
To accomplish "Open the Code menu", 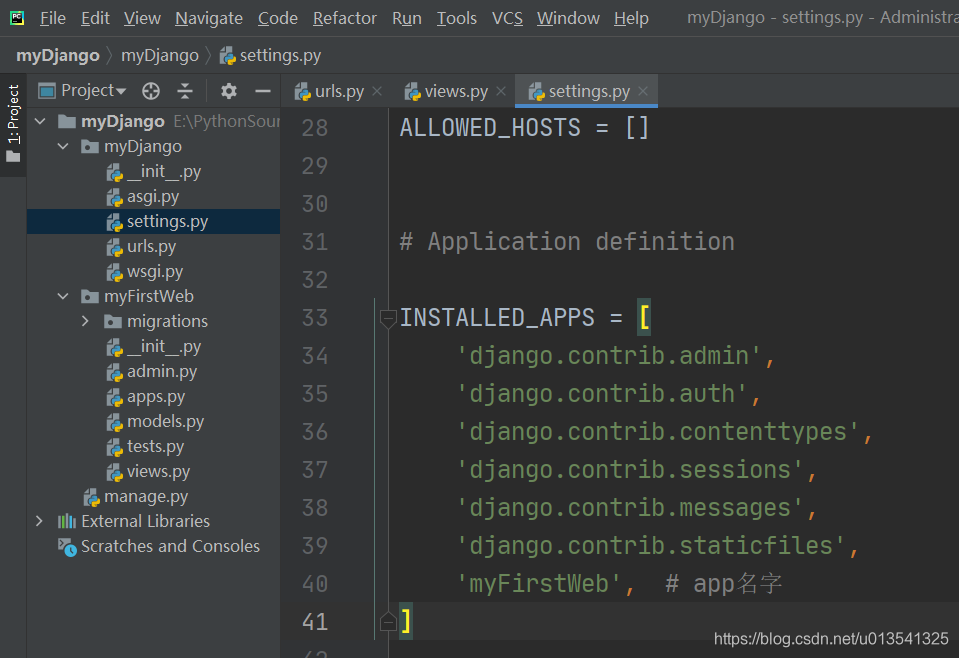I will click(x=278, y=18).
